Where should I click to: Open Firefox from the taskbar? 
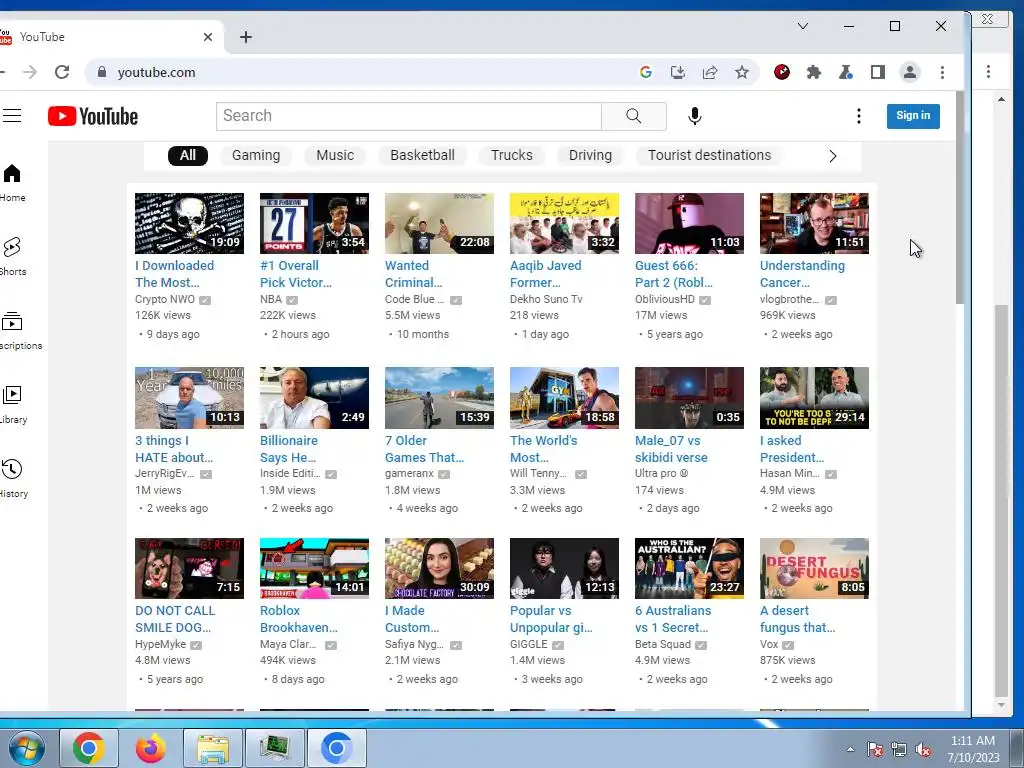[151, 748]
